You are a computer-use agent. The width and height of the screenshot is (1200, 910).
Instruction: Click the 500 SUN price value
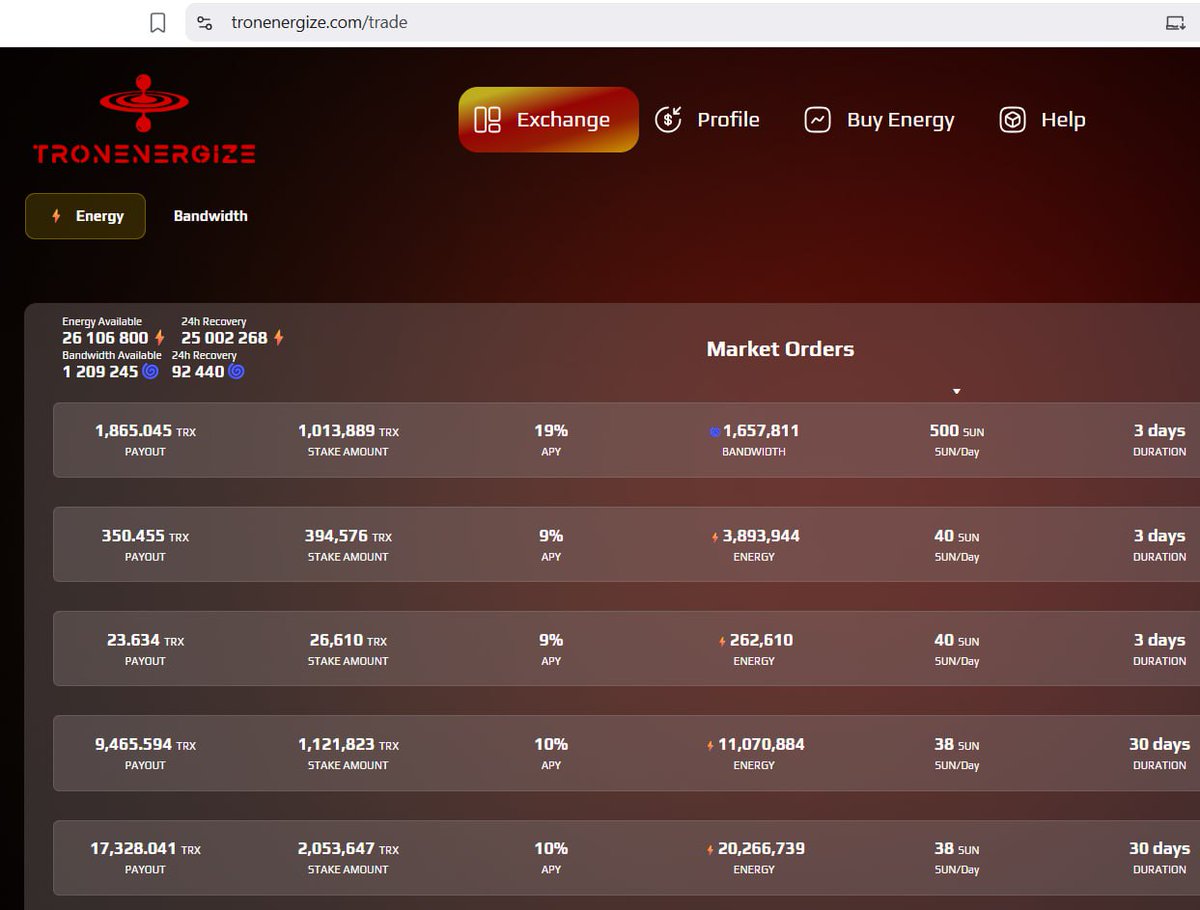(957, 431)
